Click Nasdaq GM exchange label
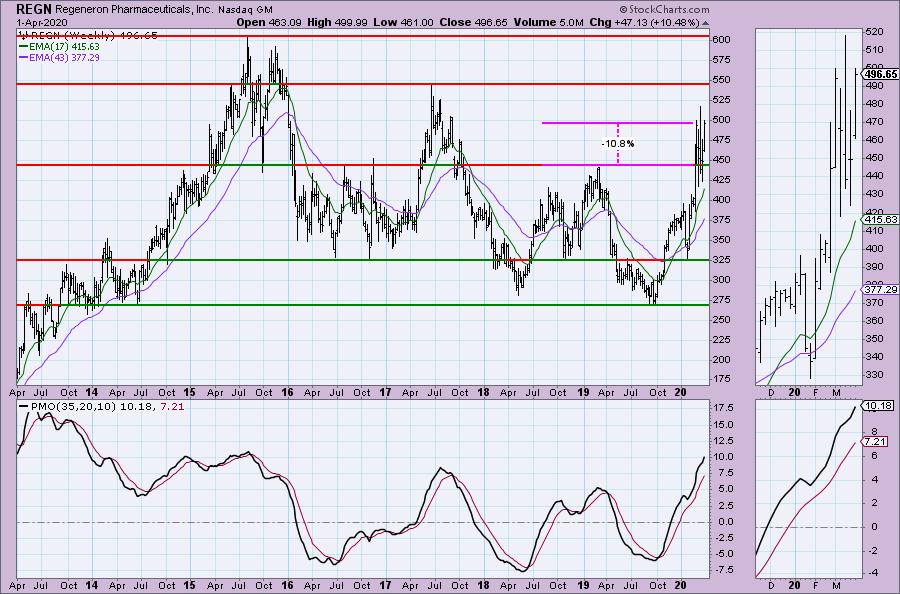This screenshot has height=594, width=900. [x=246, y=10]
